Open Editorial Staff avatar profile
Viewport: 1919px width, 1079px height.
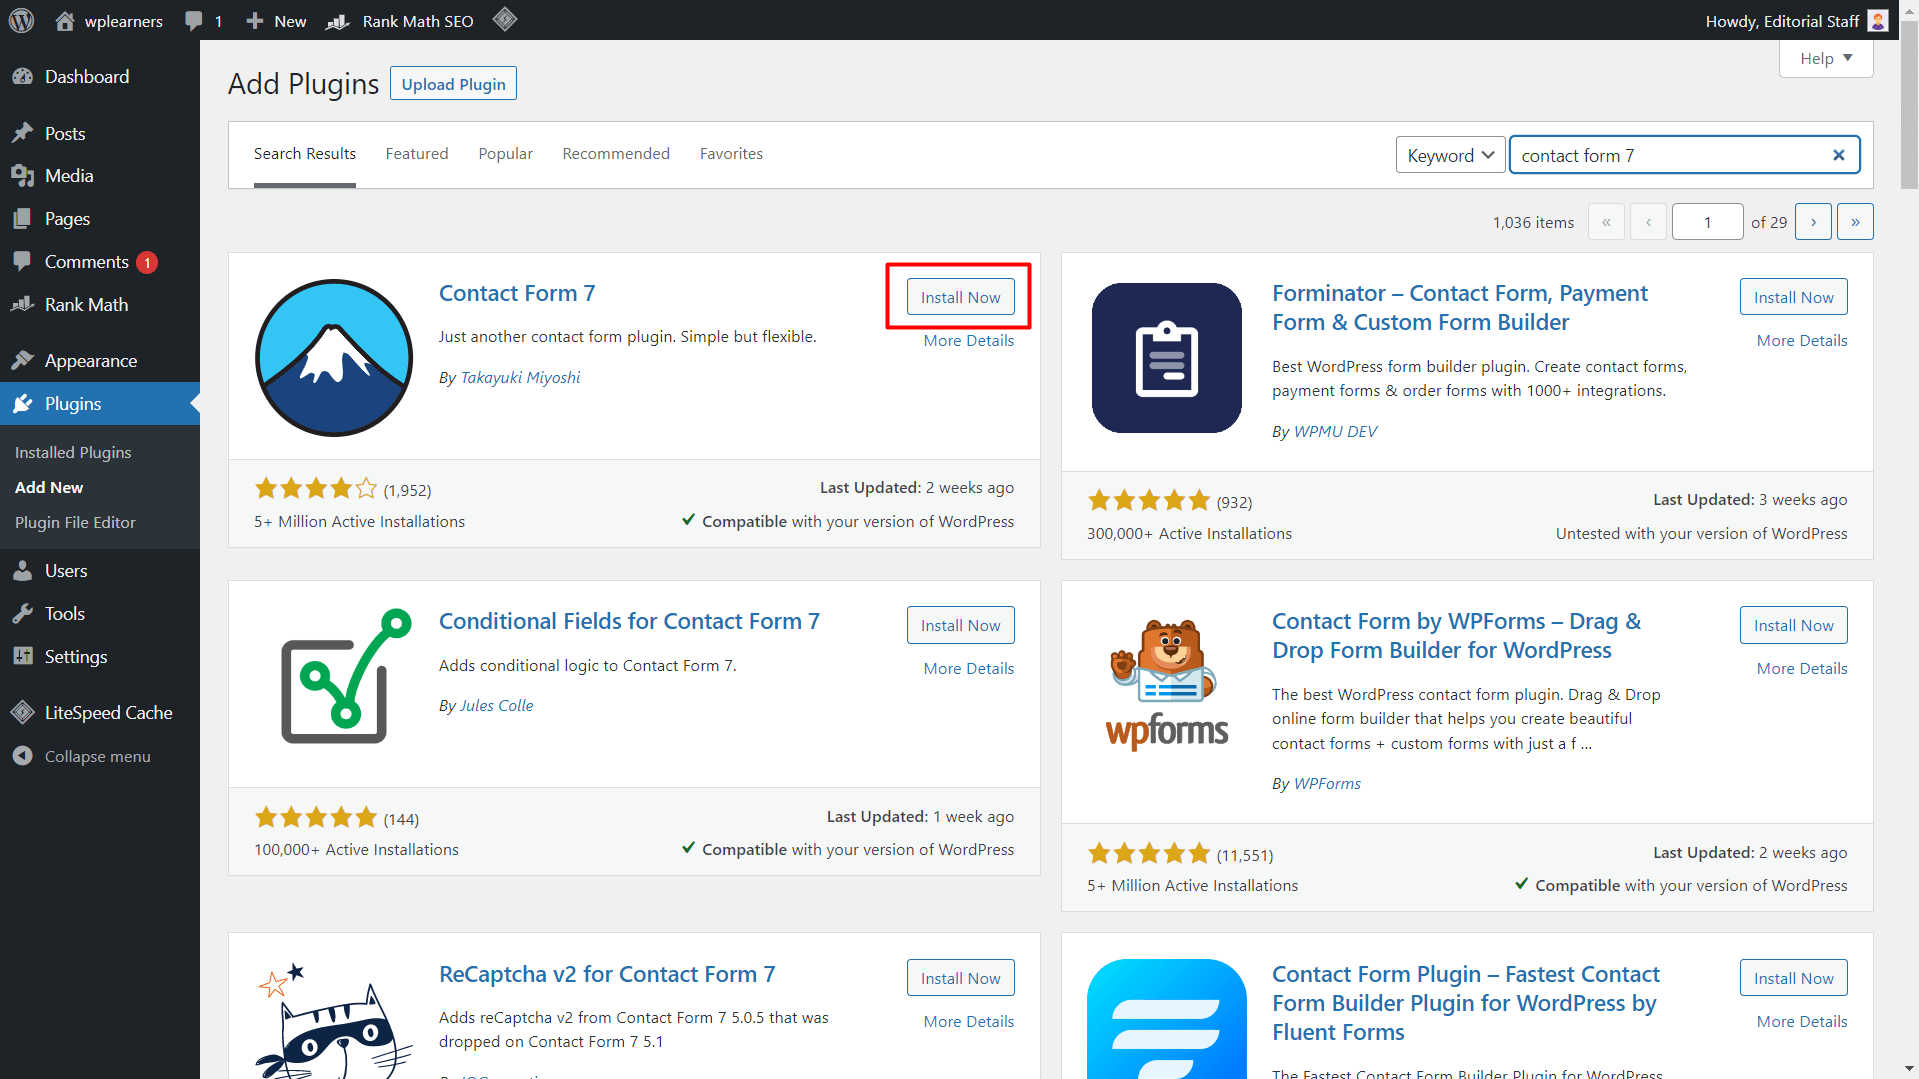pos(1877,21)
